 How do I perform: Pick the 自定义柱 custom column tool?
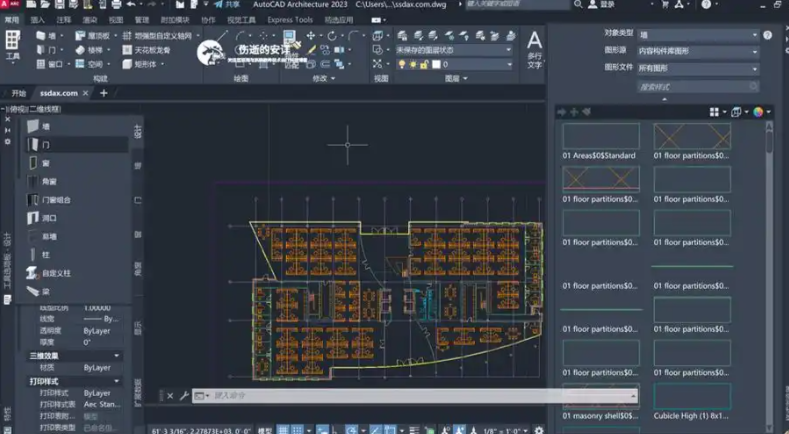(x=55, y=272)
